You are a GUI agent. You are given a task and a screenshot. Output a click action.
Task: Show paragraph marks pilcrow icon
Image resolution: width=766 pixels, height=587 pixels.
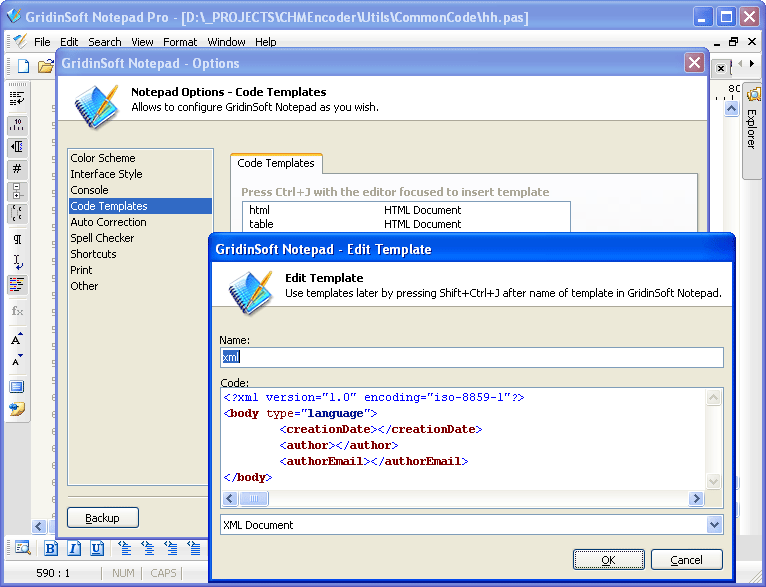(x=17, y=239)
